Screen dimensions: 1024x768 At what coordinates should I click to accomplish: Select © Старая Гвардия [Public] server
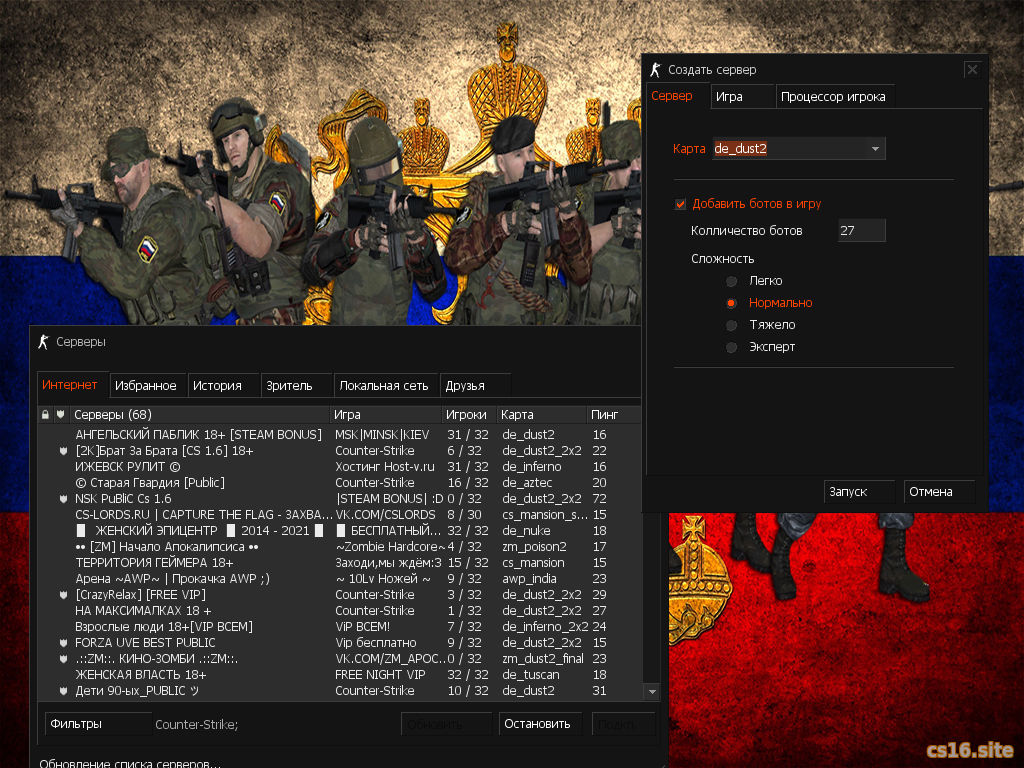pos(340,483)
